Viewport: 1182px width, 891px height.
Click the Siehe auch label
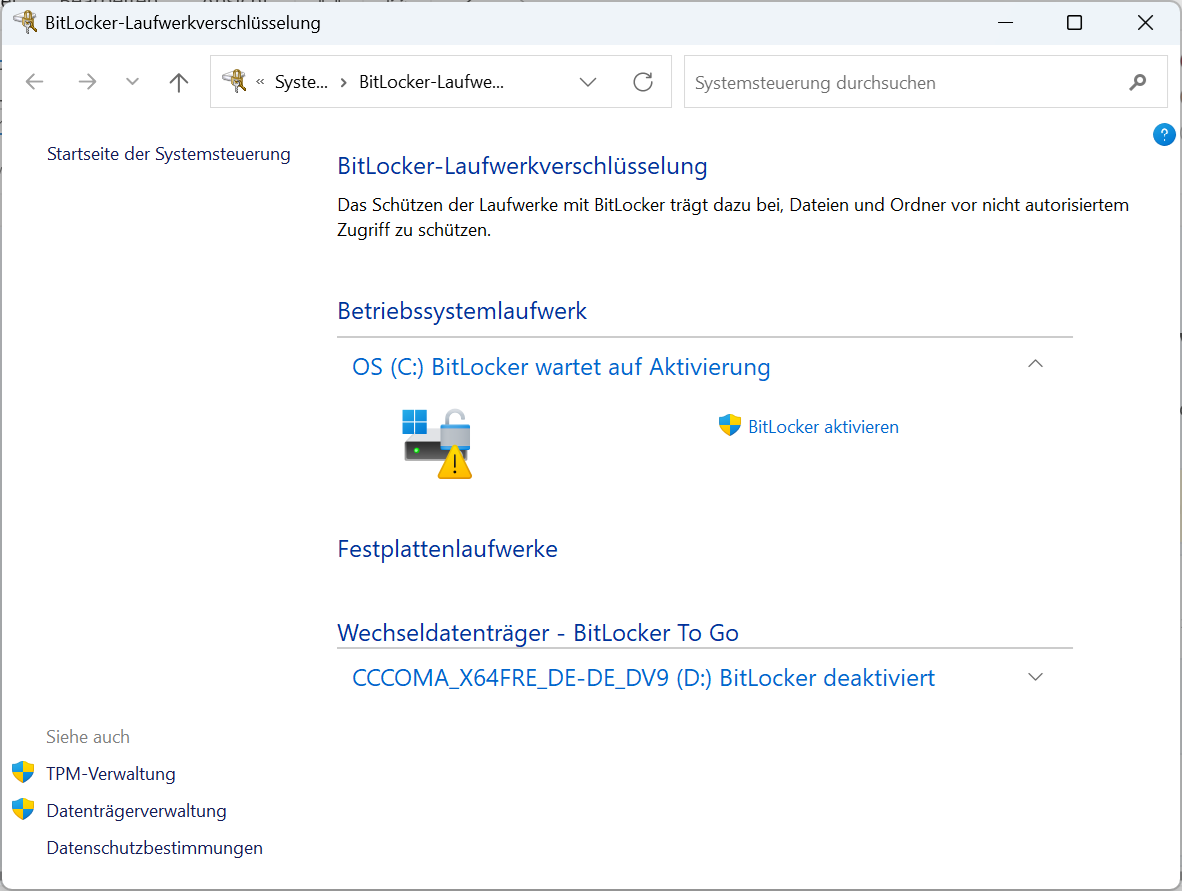click(x=88, y=736)
